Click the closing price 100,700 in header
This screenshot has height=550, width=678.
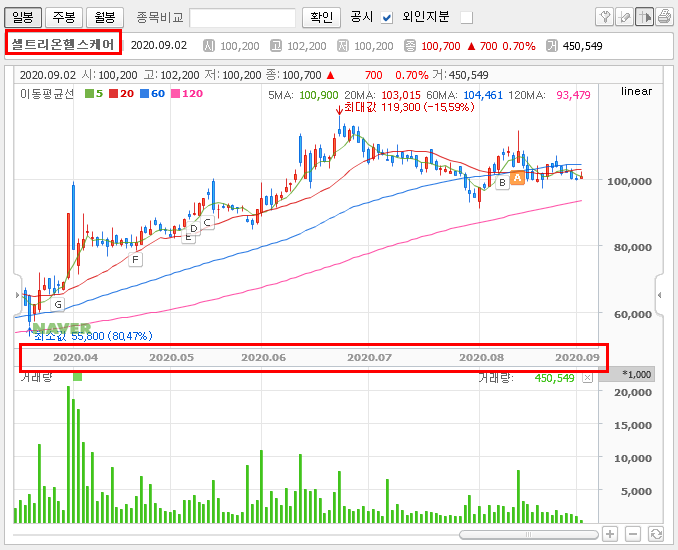point(441,46)
